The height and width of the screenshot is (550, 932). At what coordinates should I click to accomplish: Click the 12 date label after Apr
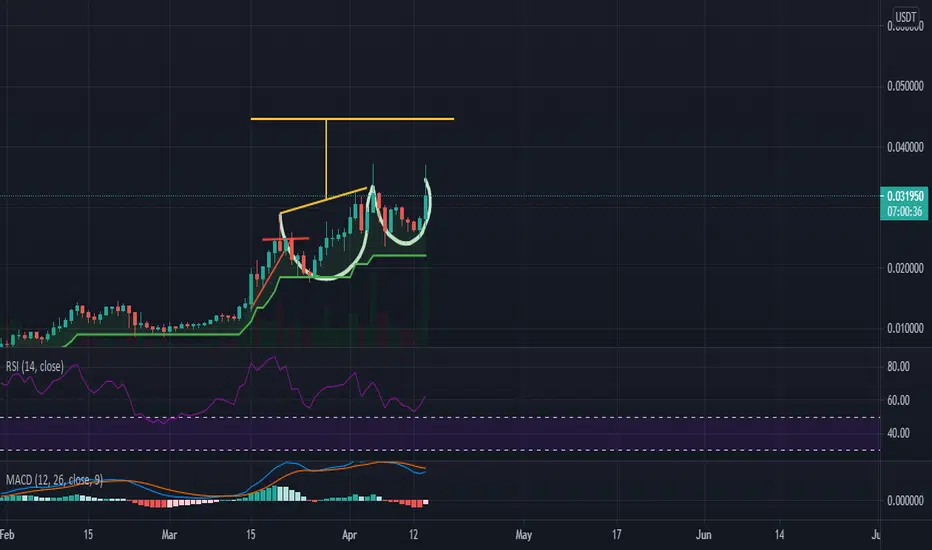coord(414,535)
